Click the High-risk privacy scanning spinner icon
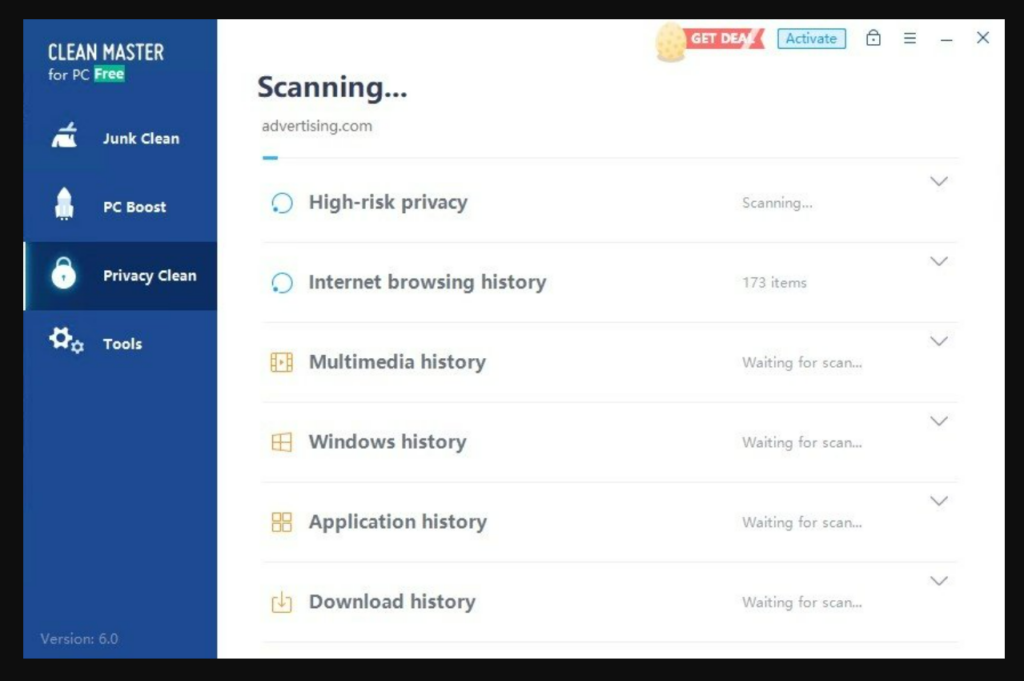 (x=282, y=203)
